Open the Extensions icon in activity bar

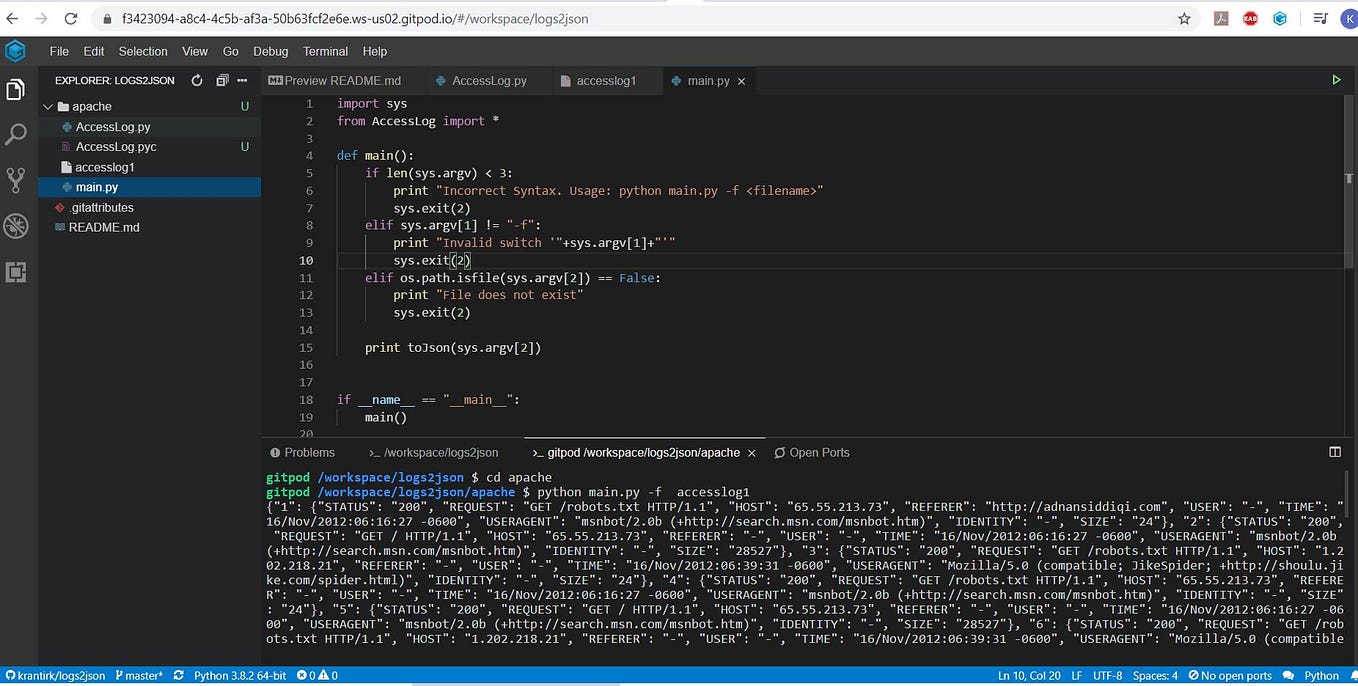point(15,272)
